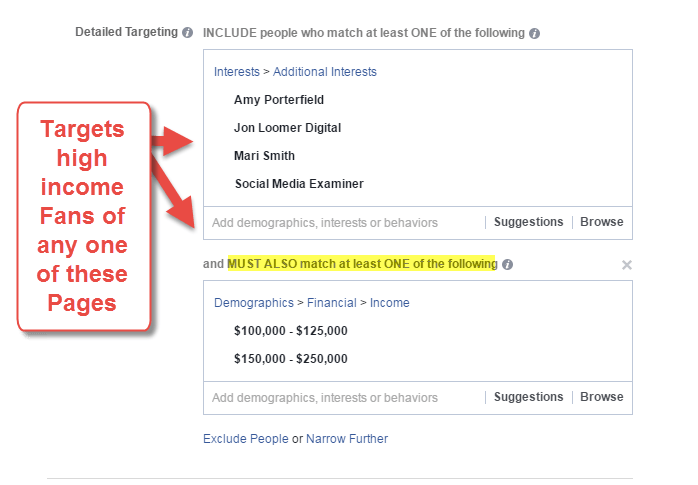Click info icon after INCLUDE people heading
This screenshot has height=485, width=698.
[x=534, y=33]
